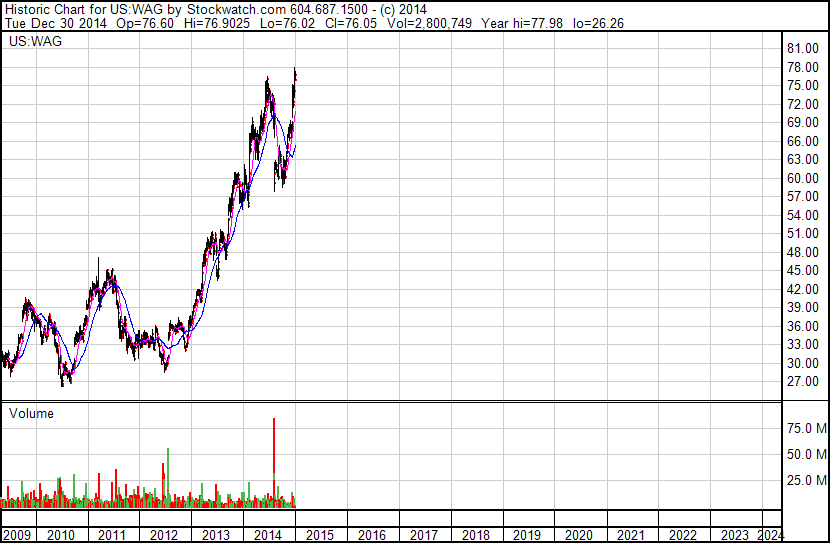Click the 2019 year label
830x543 pixels.
tap(527, 535)
